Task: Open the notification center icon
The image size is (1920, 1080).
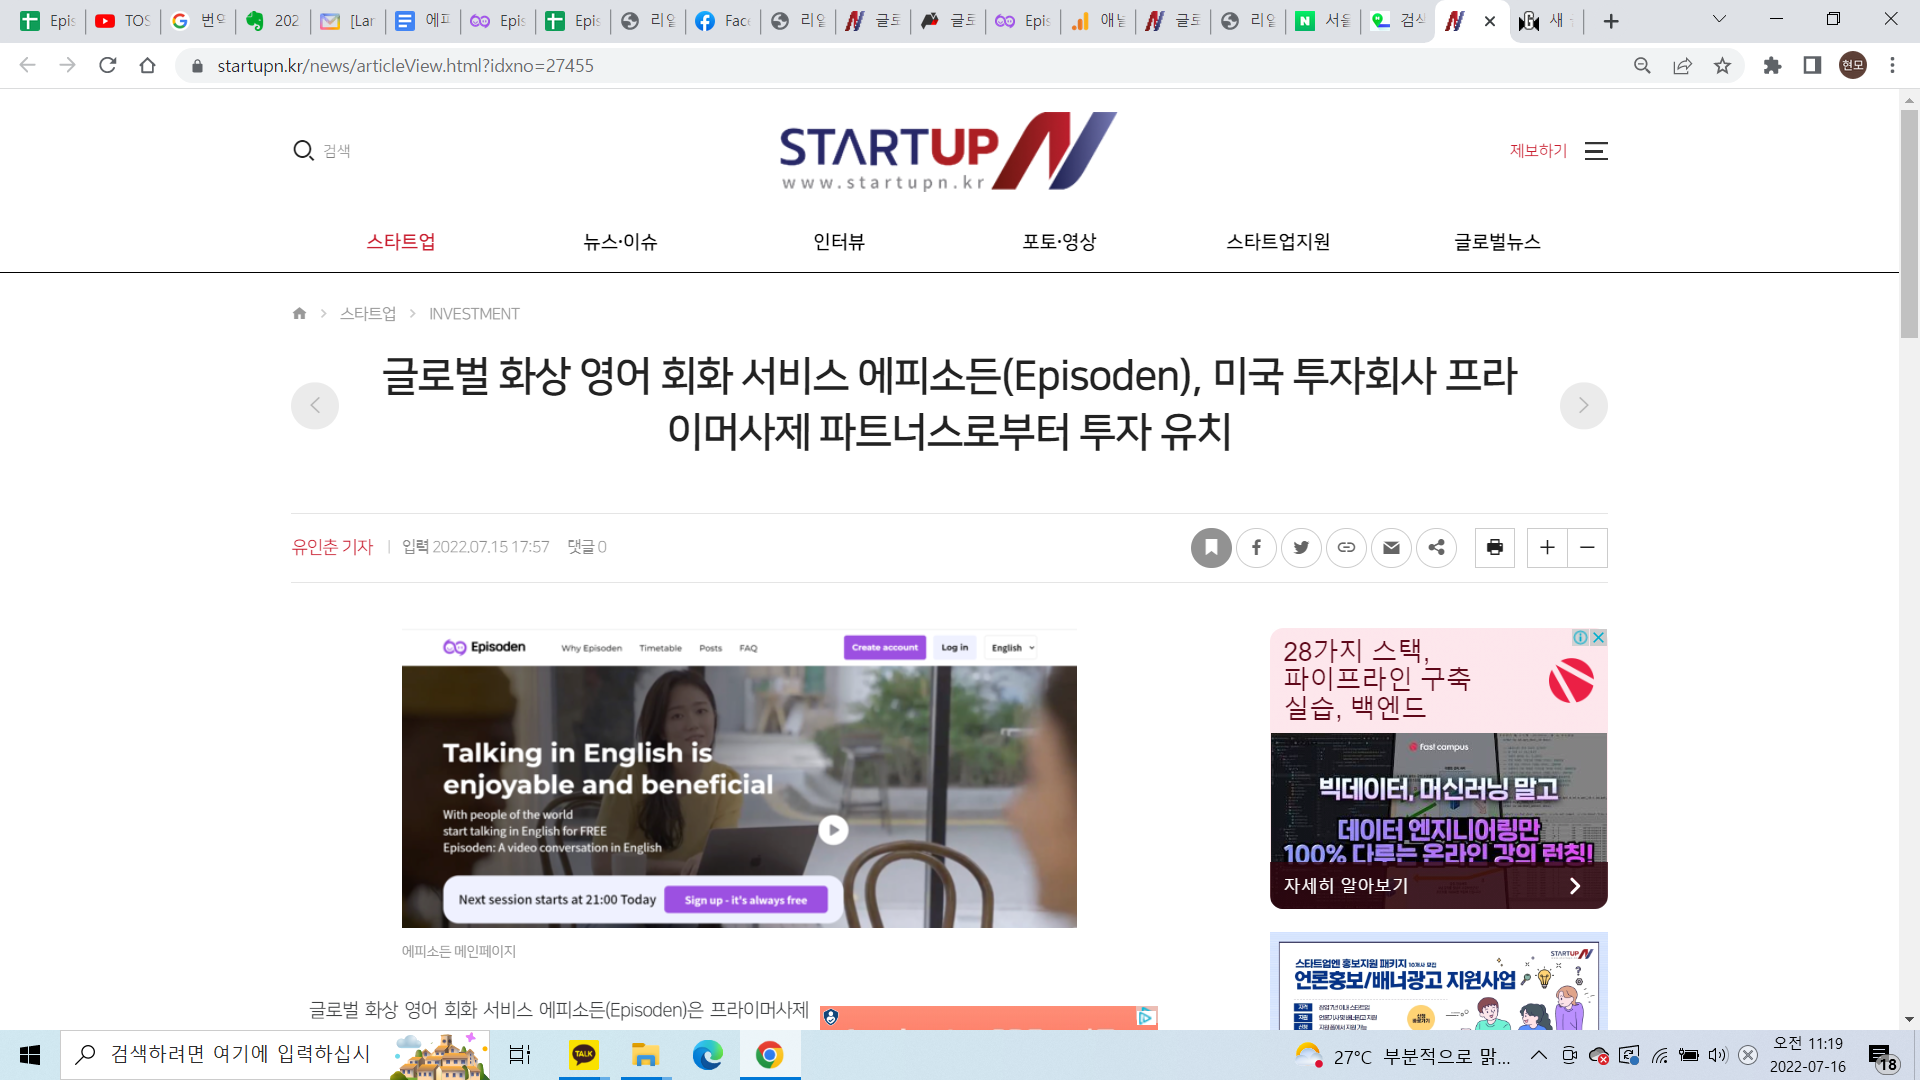Action: 1882,1056
